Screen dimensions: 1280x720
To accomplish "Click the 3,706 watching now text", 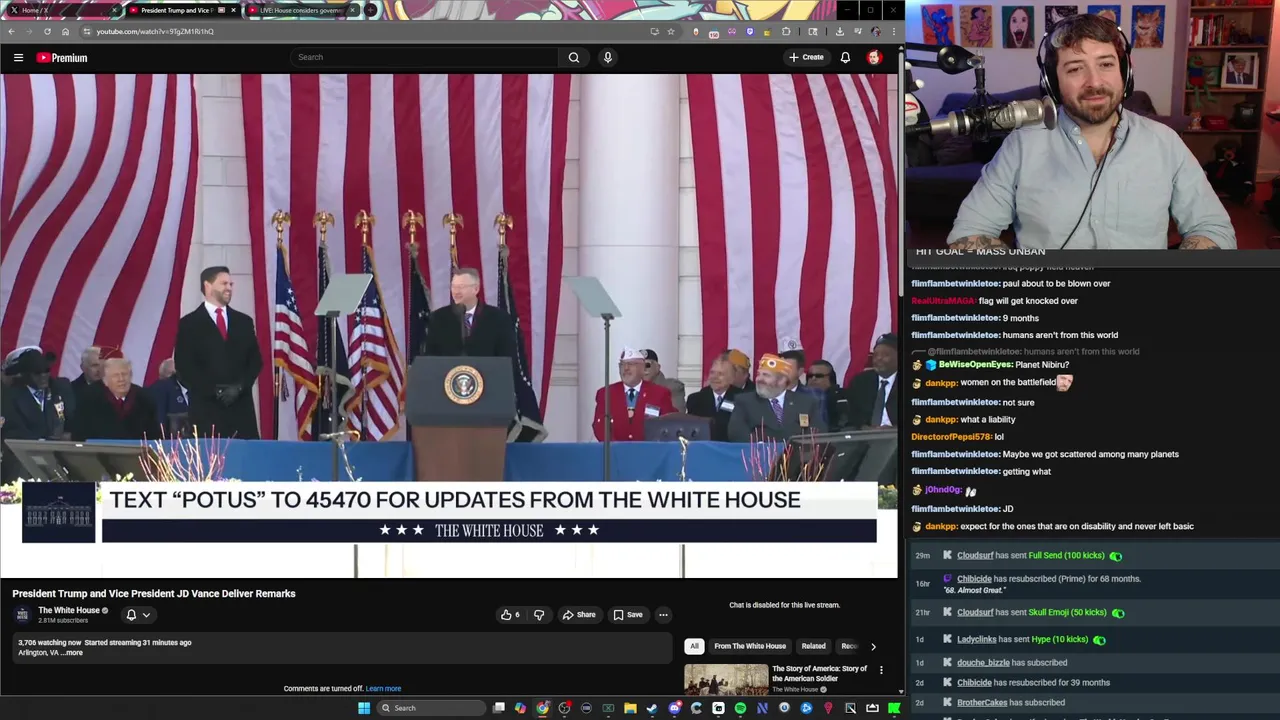I will tap(49, 643).
